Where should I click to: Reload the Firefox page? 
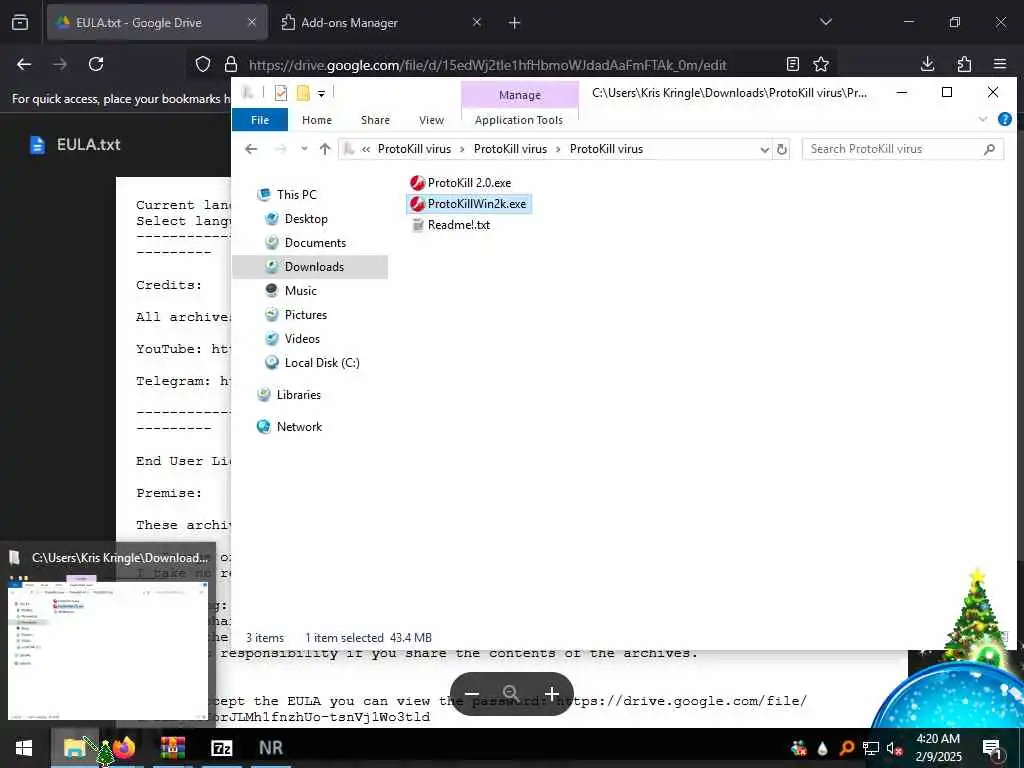[x=96, y=64]
